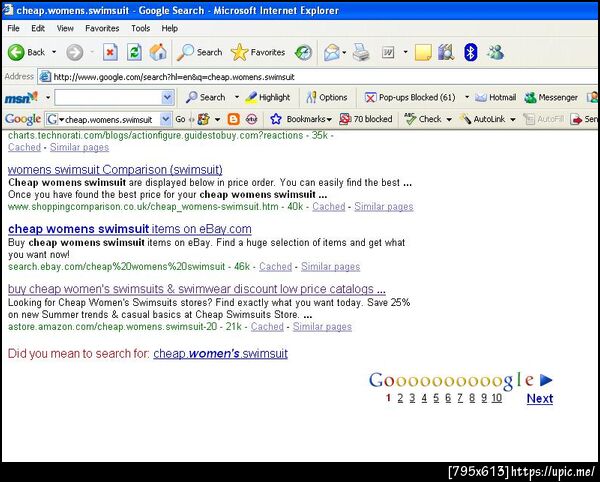Print the page with printer icon
600x482 pixels.
[361, 52]
